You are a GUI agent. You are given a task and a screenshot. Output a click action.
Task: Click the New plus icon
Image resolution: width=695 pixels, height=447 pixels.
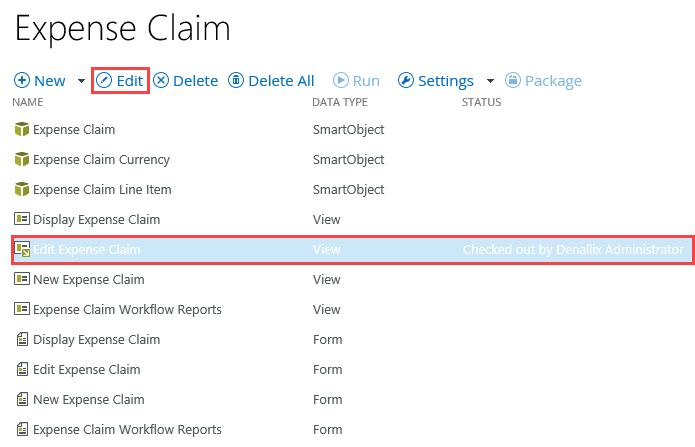tap(22, 81)
